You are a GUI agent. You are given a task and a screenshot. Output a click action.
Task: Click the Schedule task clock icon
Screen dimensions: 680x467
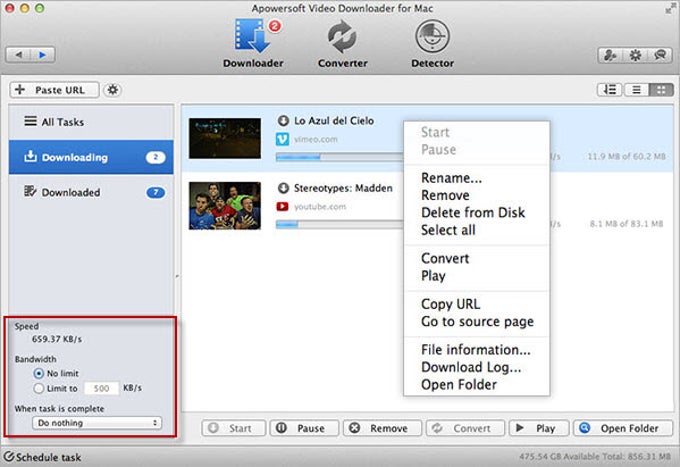(x=9, y=457)
